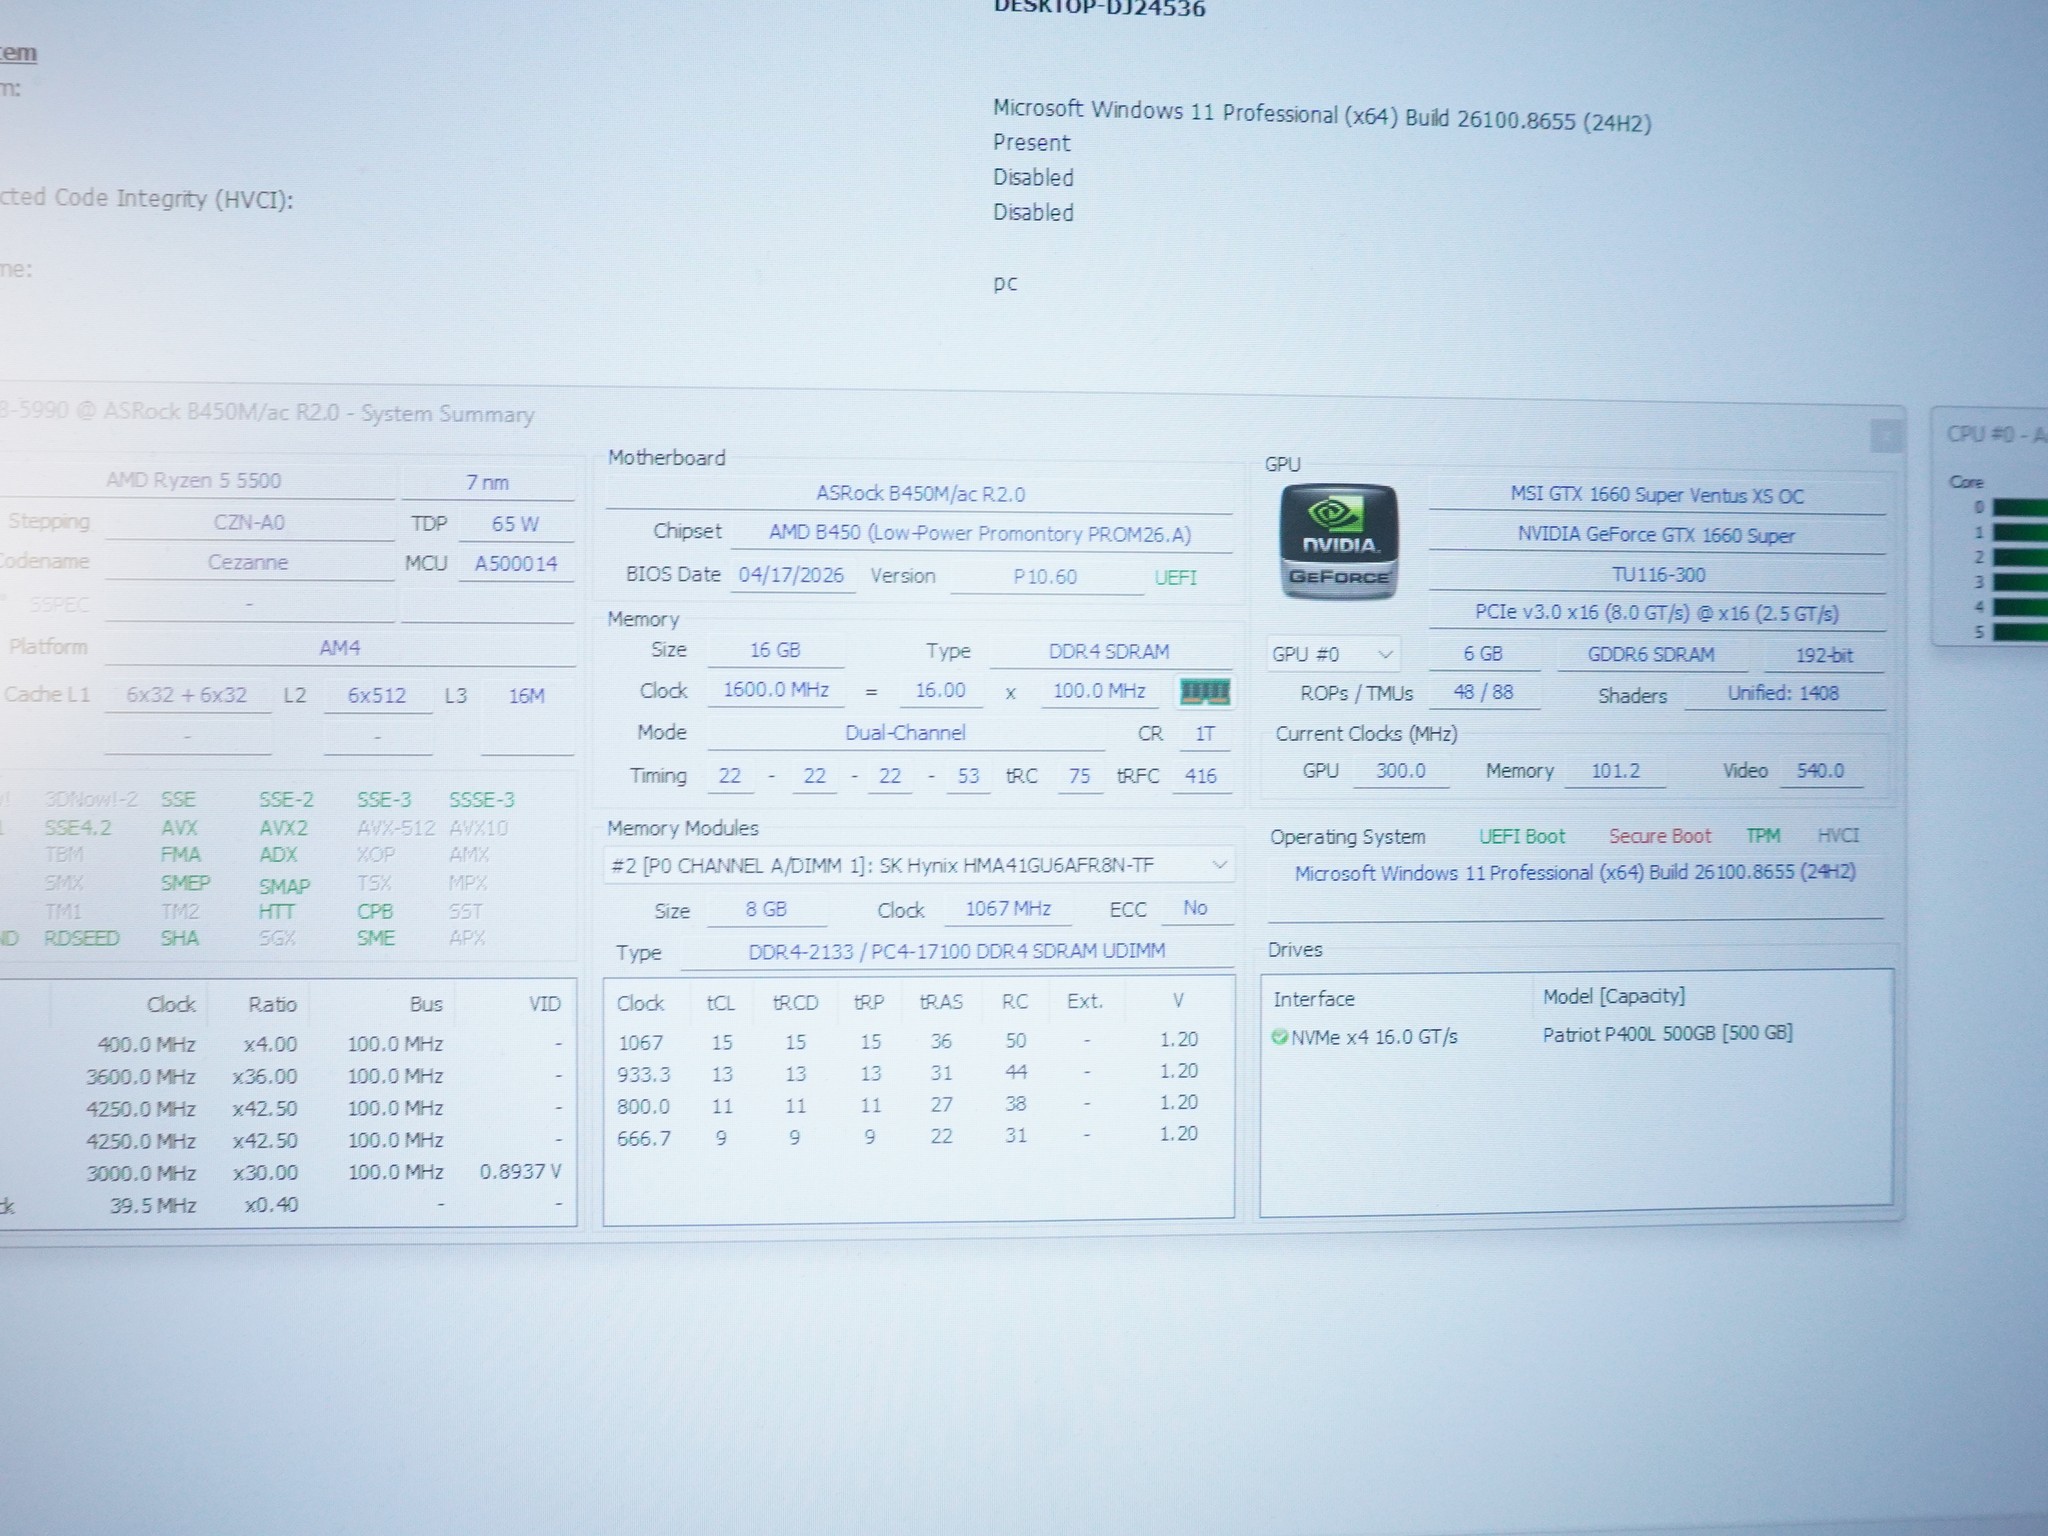Click the video clock 540.0 value
The image size is (2048, 1536).
click(1820, 771)
